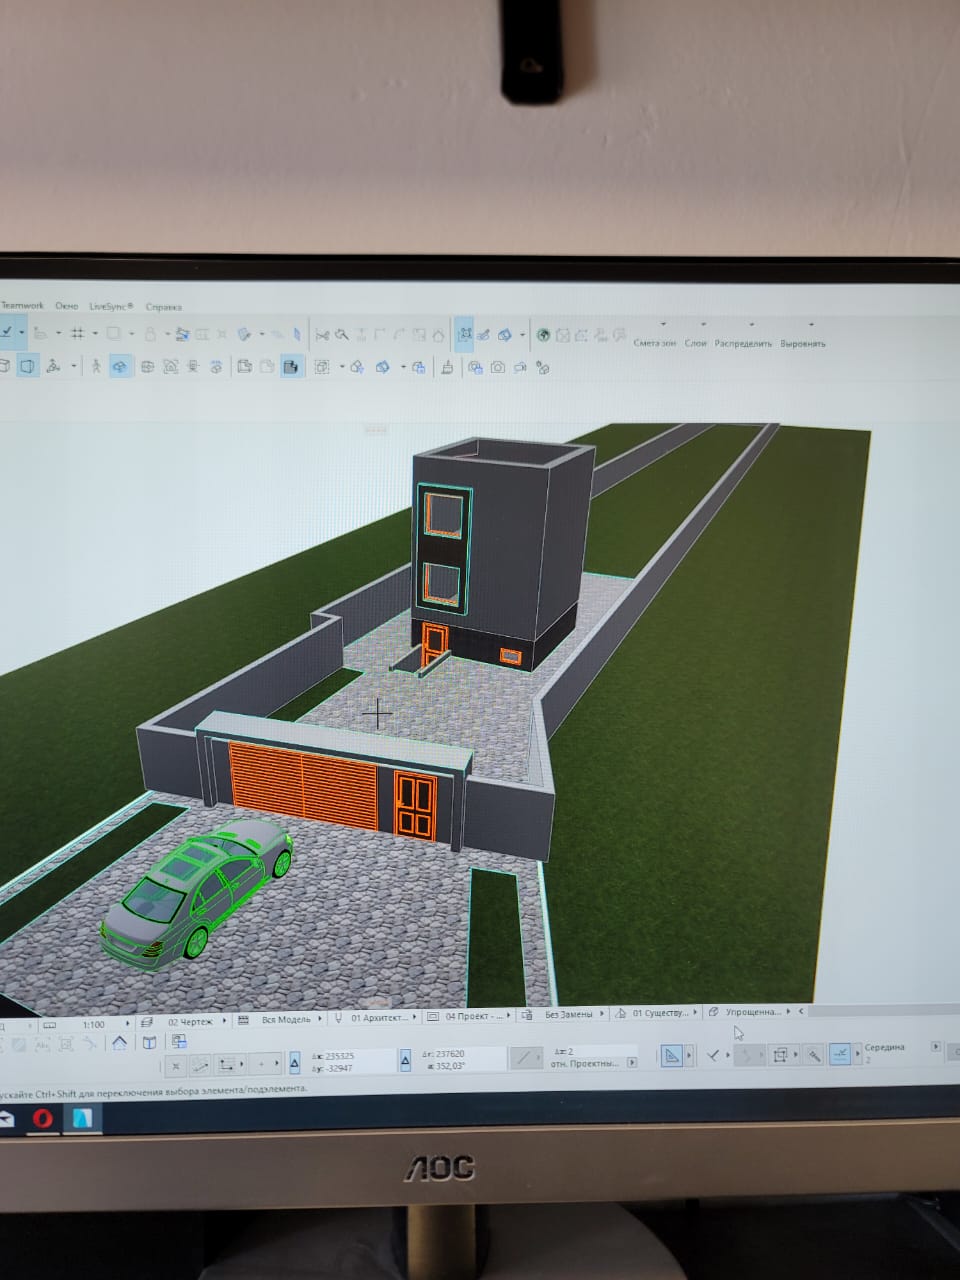Viewport: 960px width, 1280px height.
Task: Click the camera render photo icon
Action: tap(497, 368)
